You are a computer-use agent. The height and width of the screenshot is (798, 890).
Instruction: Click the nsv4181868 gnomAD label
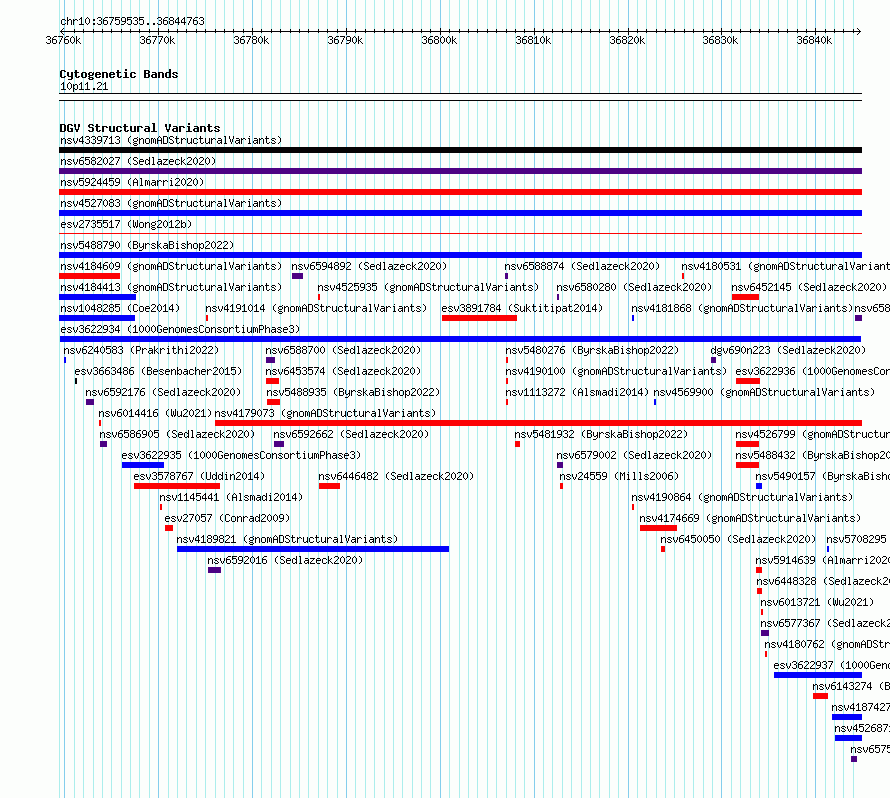coord(742,308)
